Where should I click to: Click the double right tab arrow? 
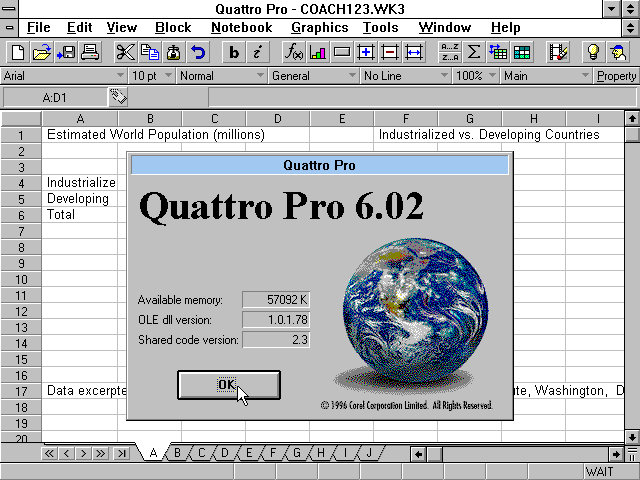[100, 453]
